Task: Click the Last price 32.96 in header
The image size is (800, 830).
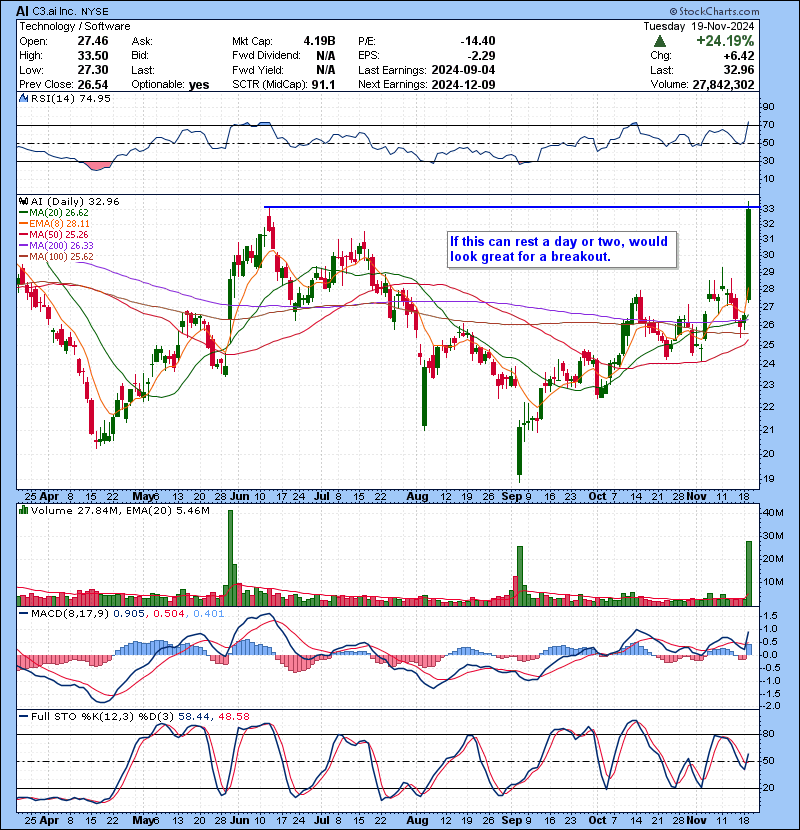Action: 739,70
